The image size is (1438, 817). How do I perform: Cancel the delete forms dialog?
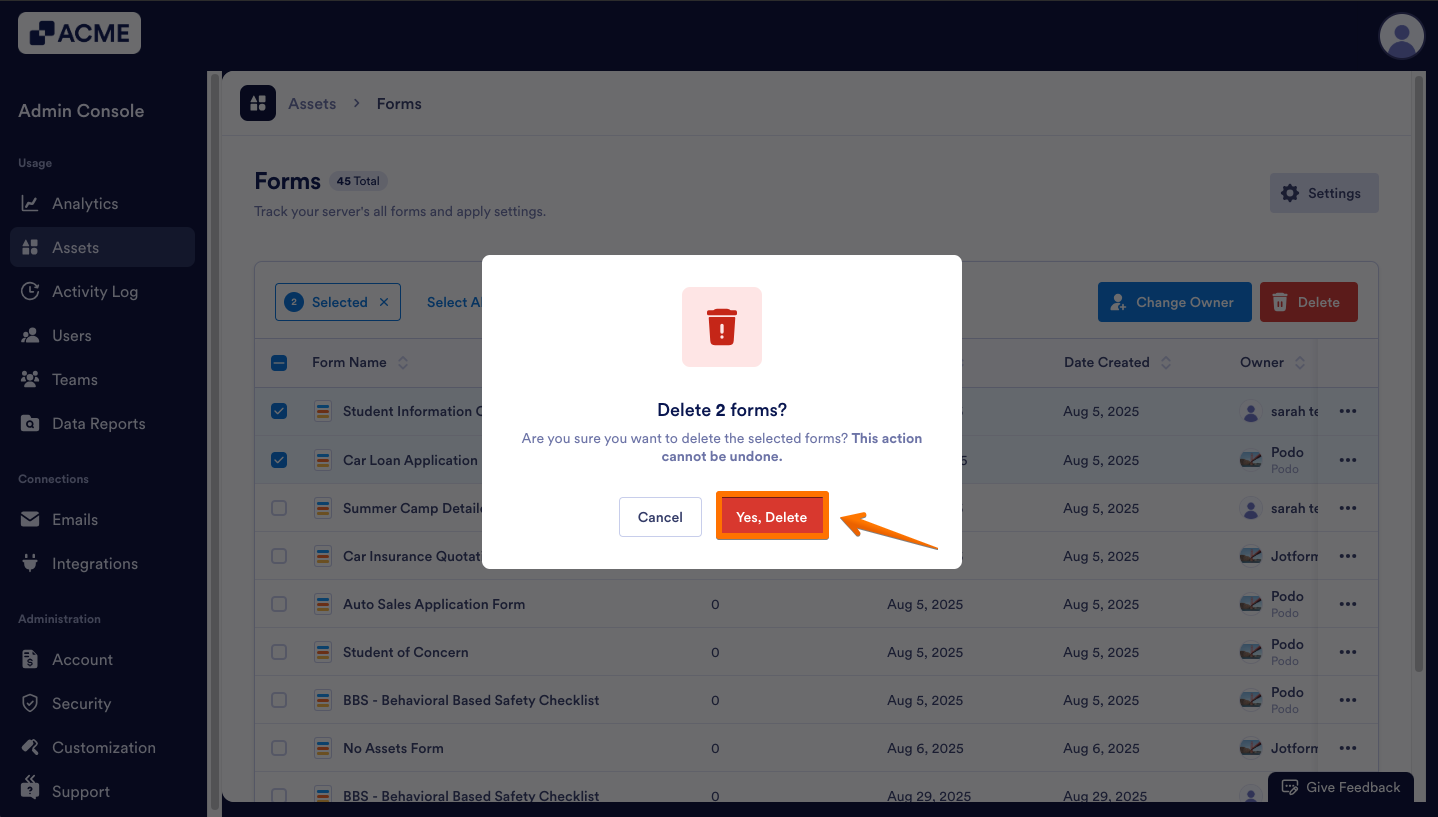[660, 516]
